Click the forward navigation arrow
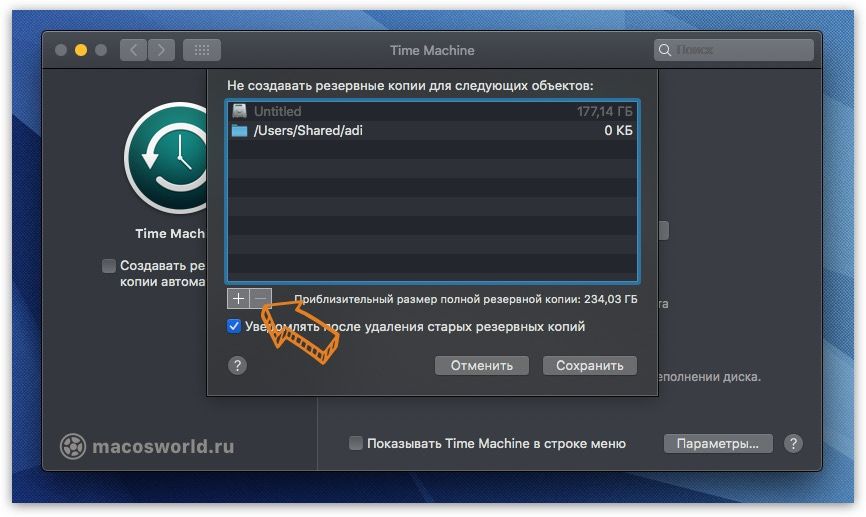866x517 pixels. pos(161,50)
